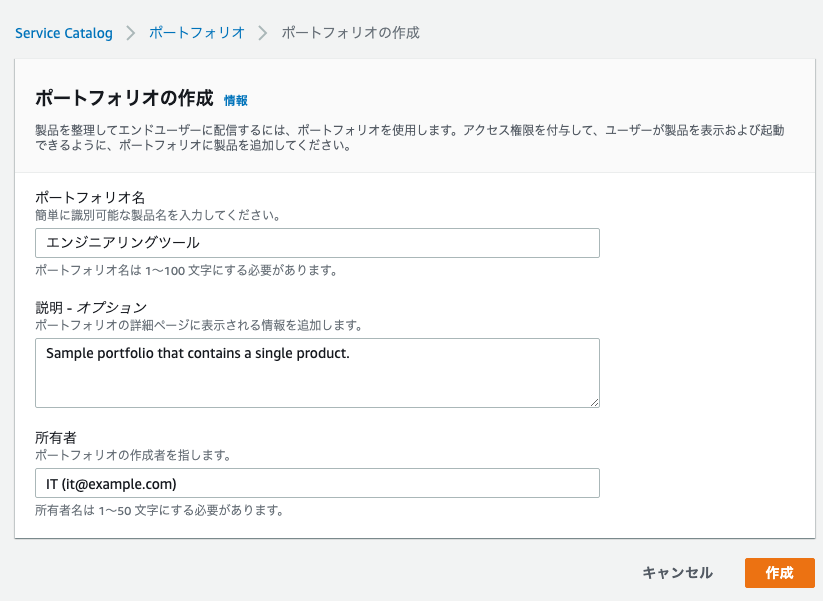Click the intro paragraph below the page heading
The width and height of the screenshot is (823, 601).
pos(409,138)
